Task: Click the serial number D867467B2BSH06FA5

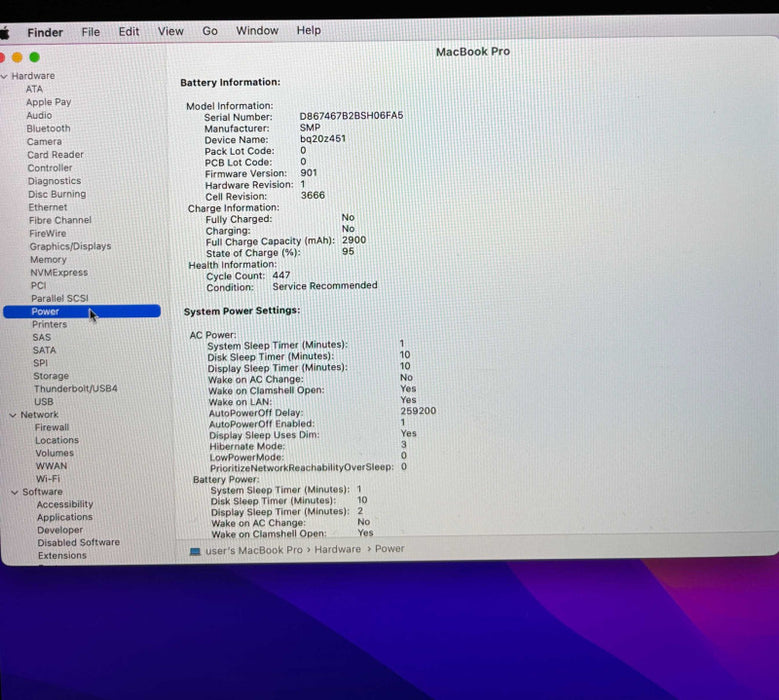Action: (x=351, y=116)
